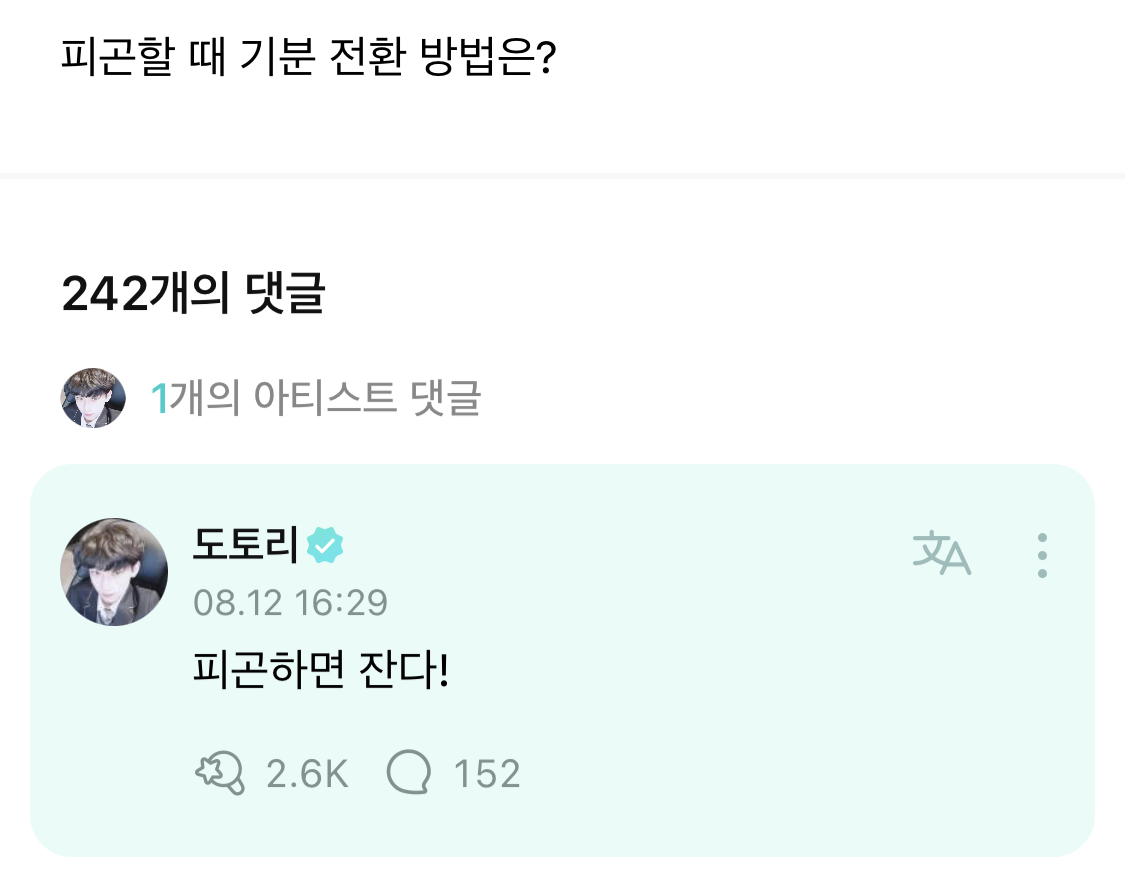Click the reply speech bubble icon

pyautogui.click(x=408, y=774)
